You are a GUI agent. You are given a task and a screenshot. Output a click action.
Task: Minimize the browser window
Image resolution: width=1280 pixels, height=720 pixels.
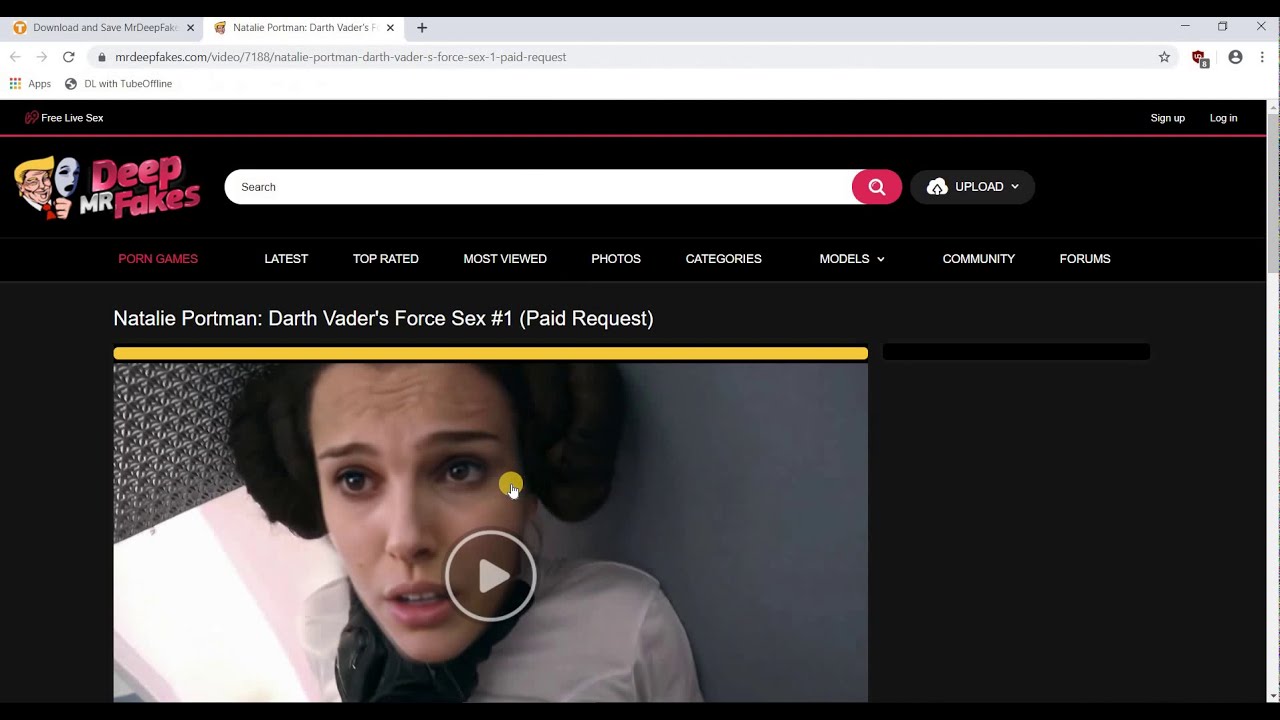[x=1185, y=26]
